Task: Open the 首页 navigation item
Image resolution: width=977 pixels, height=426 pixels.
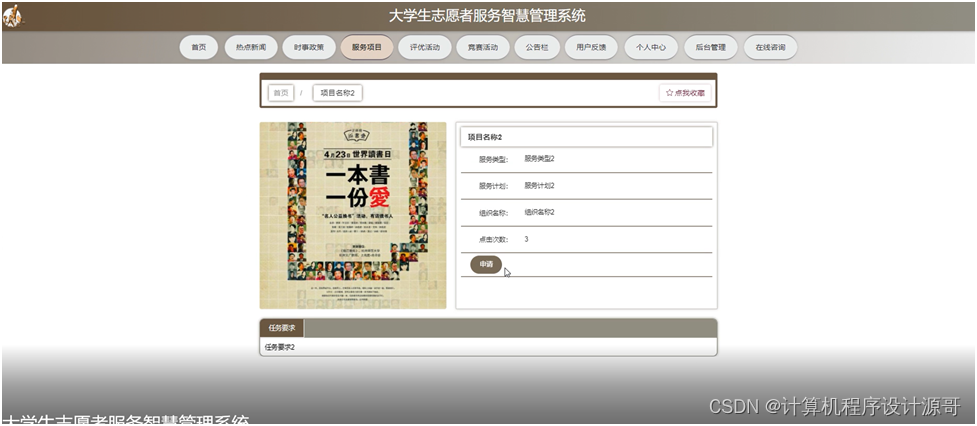Action: (x=199, y=47)
